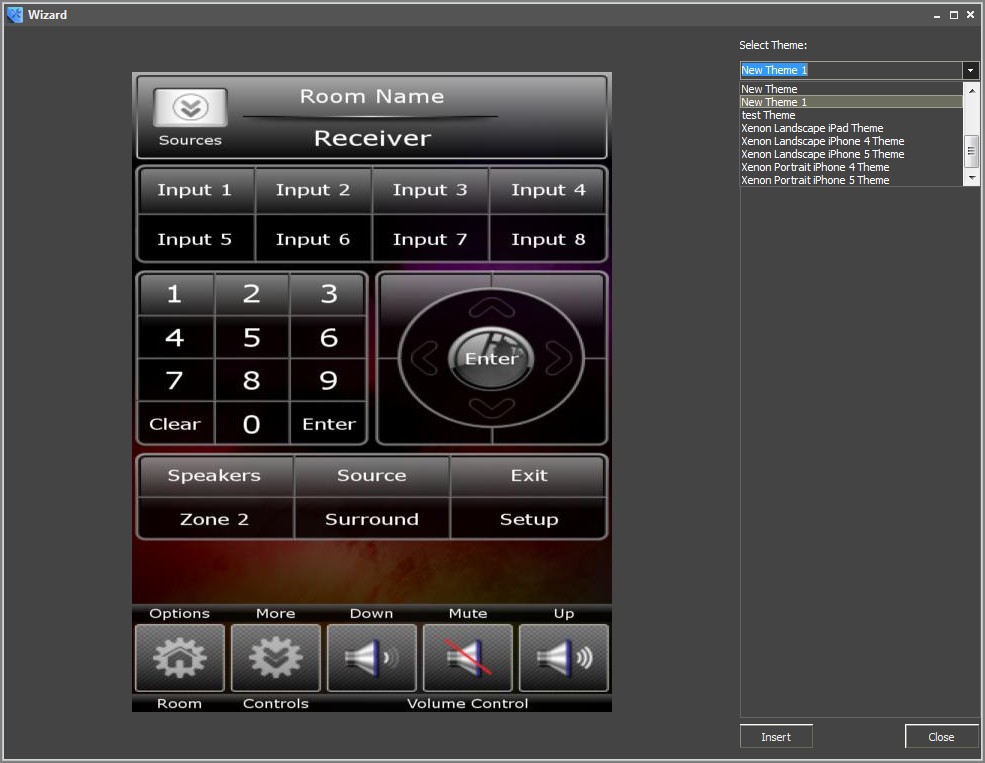Expand the Select Theme dropdown arrow
This screenshot has width=985, height=763.
pyautogui.click(x=970, y=71)
